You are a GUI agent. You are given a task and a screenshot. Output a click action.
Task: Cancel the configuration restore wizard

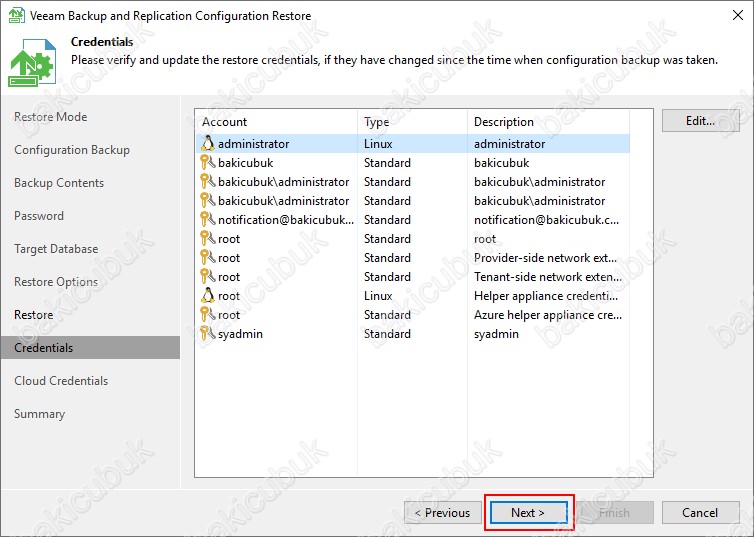click(701, 513)
